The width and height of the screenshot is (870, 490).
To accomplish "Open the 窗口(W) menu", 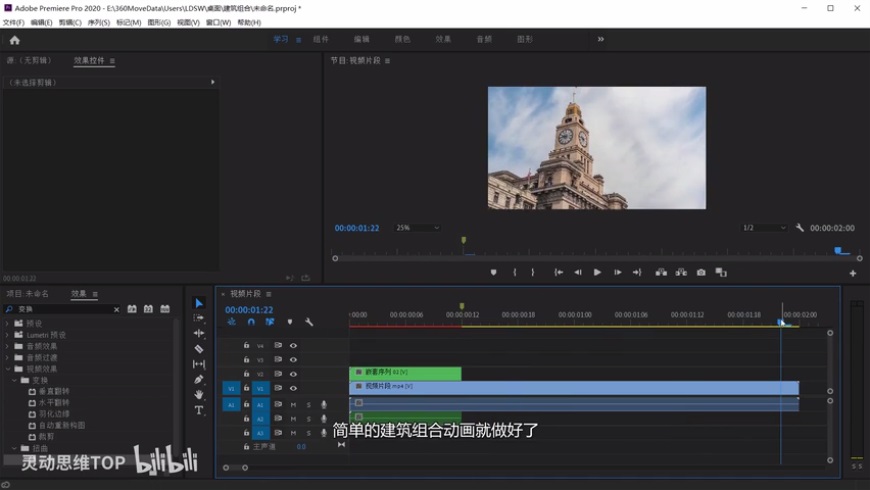I will click(x=218, y=22).
